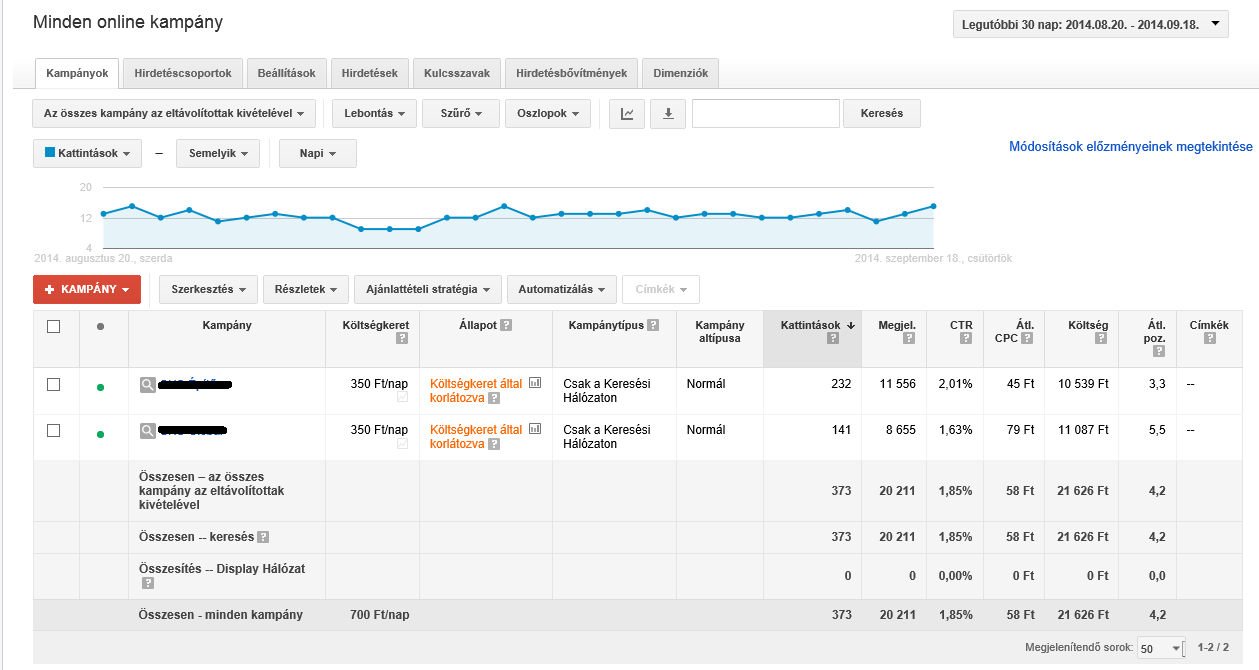This screenshot has height=670, width=1259.
Task: Open the date range dropdown
Action: tap(1091, 24)
